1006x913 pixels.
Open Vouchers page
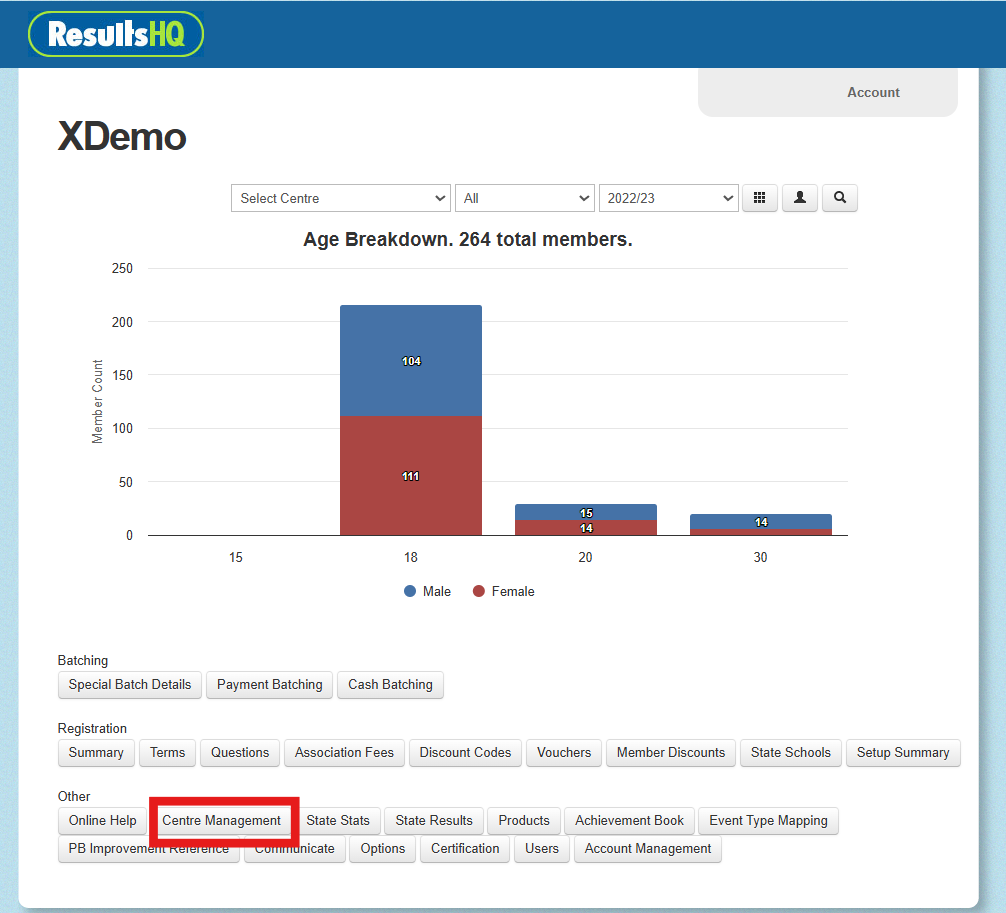coord(564,753)
